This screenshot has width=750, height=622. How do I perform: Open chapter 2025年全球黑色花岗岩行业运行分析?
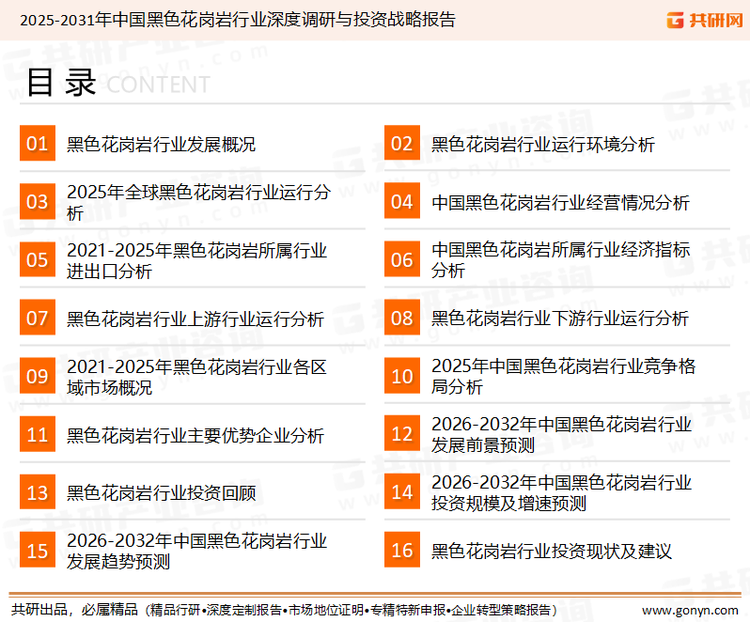(199, 202)
